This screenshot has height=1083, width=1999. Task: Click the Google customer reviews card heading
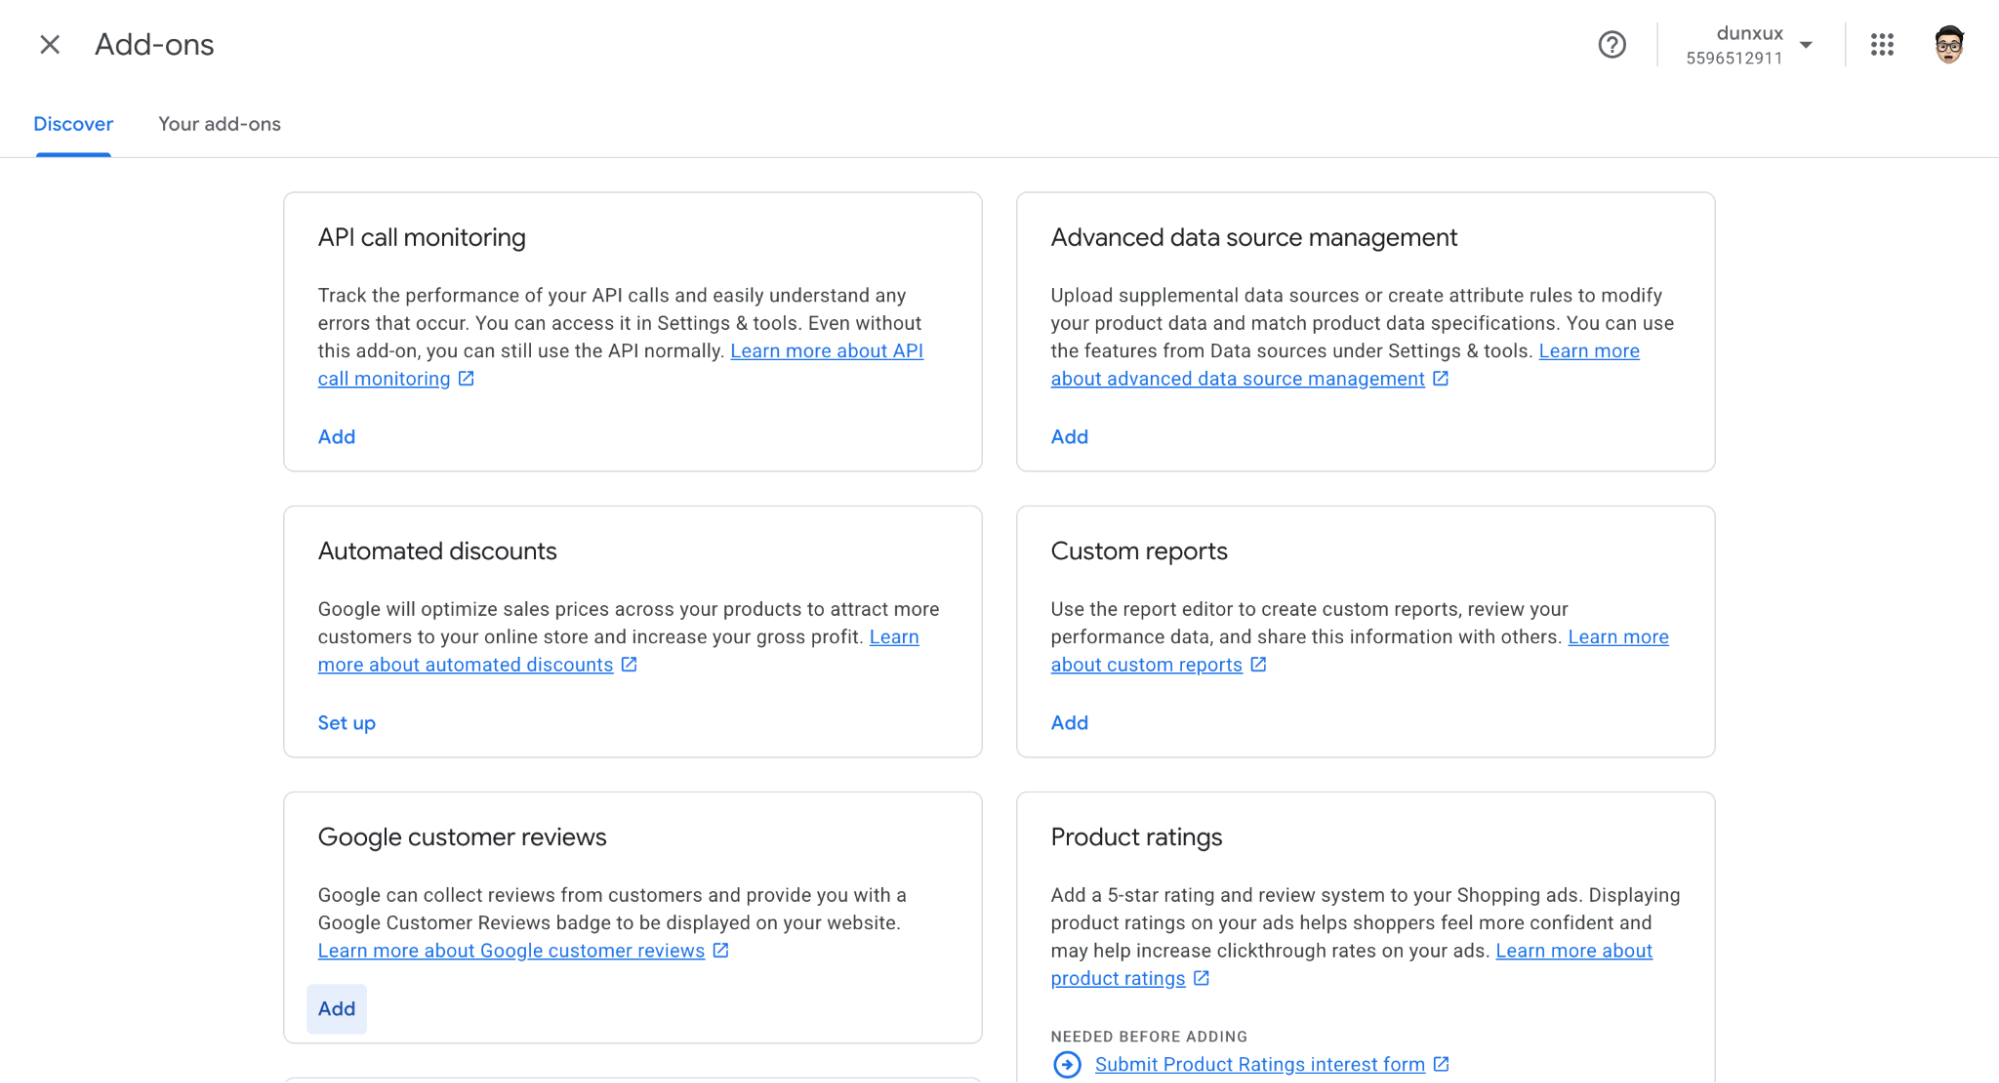point(462,838)
